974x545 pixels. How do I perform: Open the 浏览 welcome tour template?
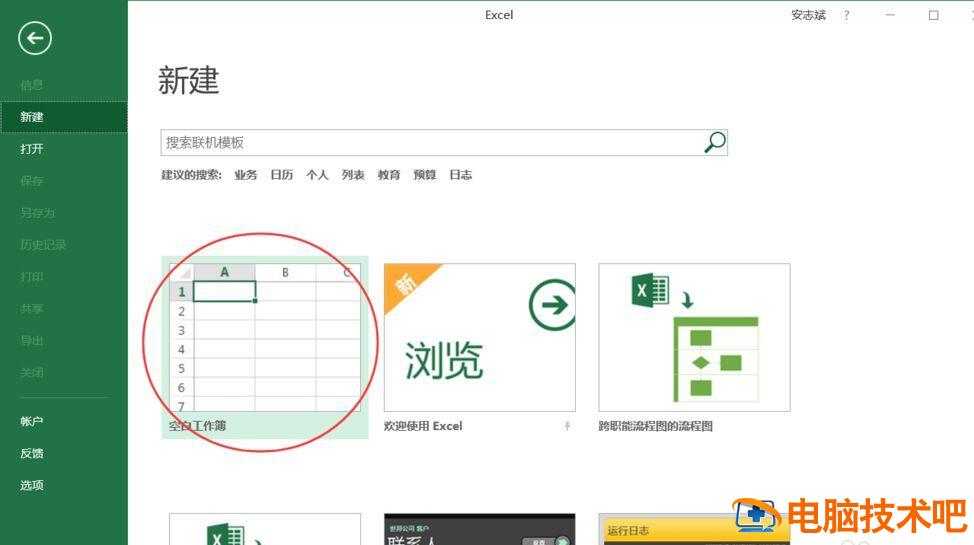480,337
